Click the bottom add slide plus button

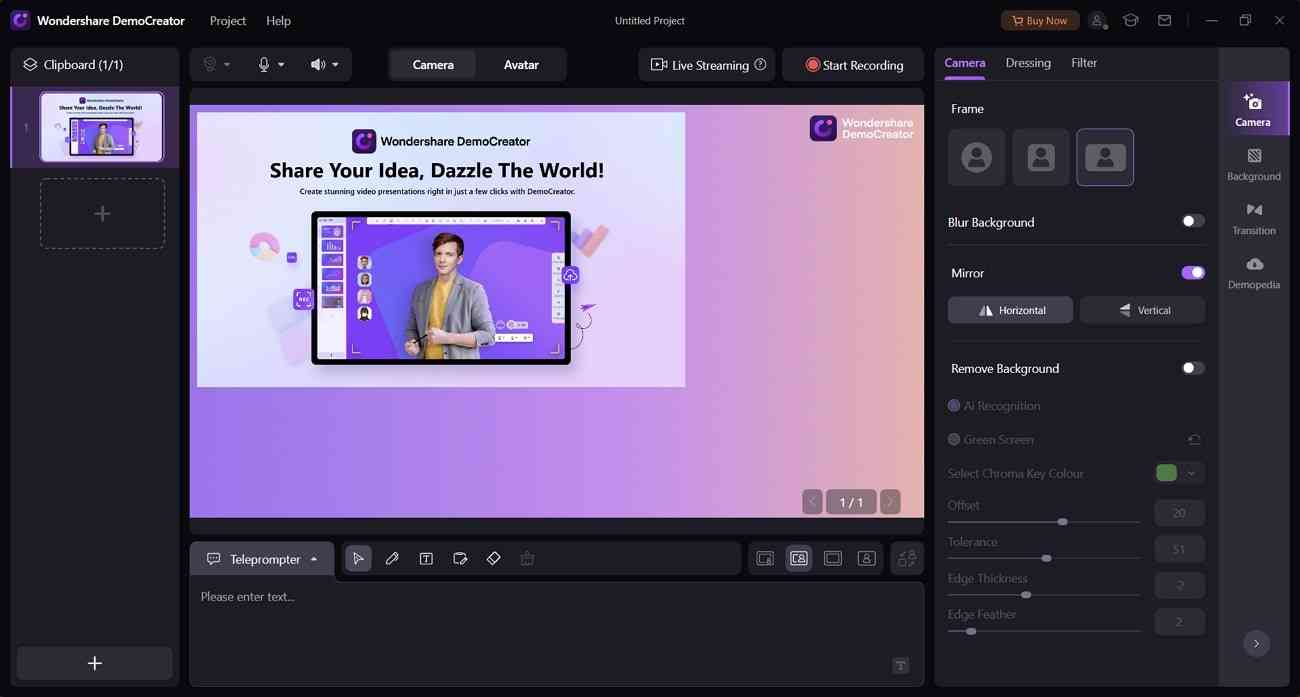[x=95, y=663]
